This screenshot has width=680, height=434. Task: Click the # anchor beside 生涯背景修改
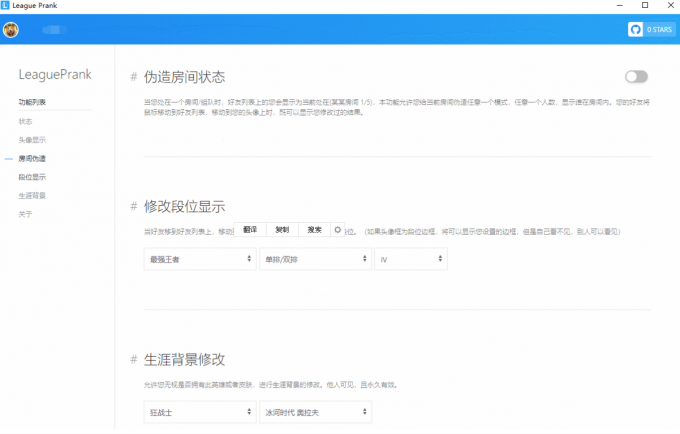point(134,359)
